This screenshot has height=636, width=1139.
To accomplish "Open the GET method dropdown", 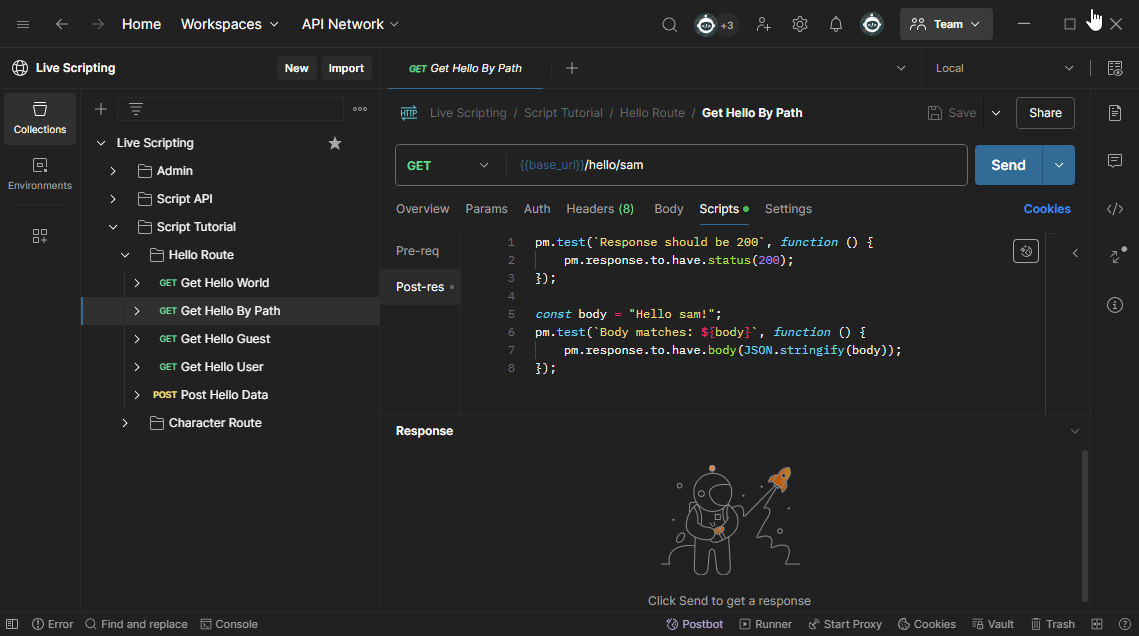I will [x=448, y=166].
